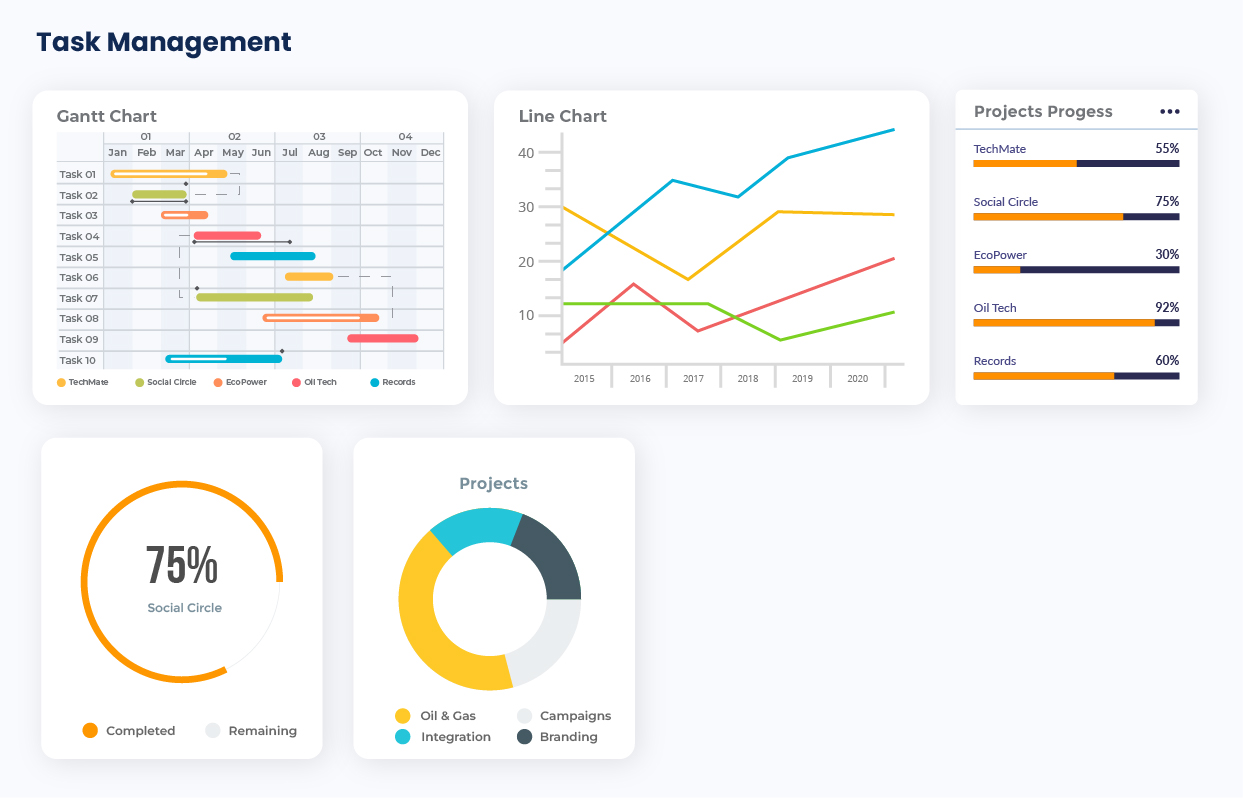Screen dimensions: 1243x798
Task: Click the Oil Tech 92% progress bar
Action: [1076, 323]
